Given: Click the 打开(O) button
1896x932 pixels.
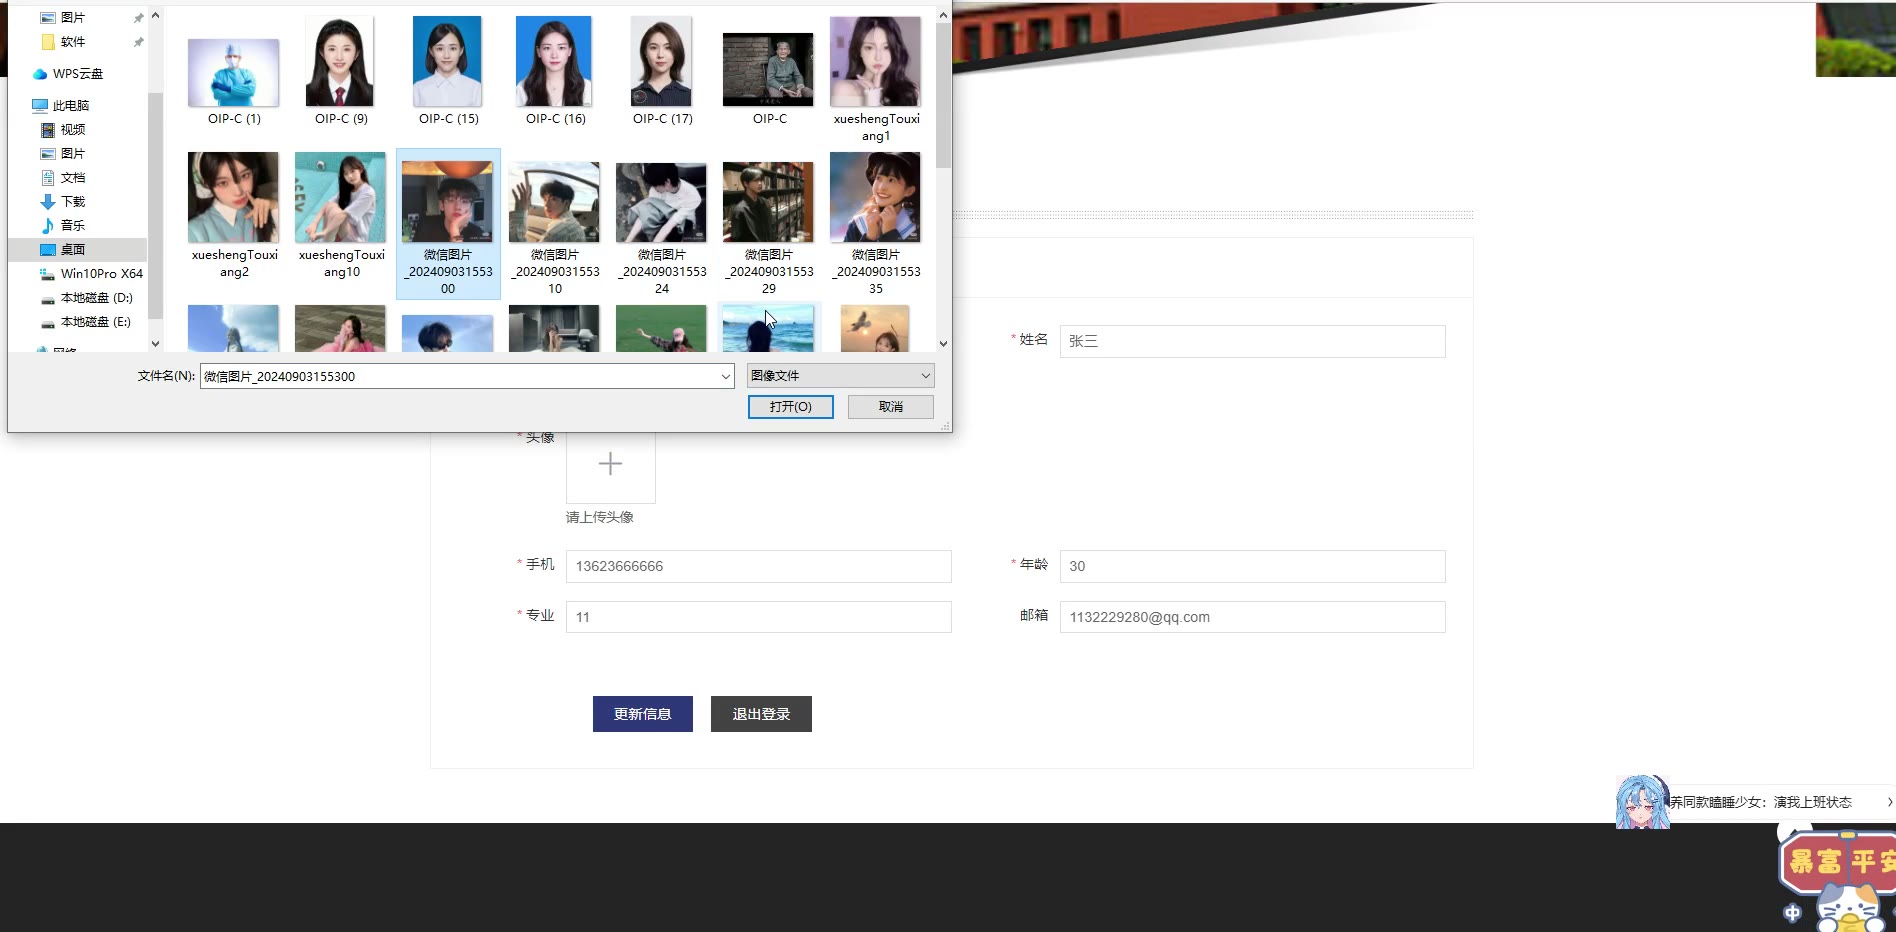Looking at the screenshot, I should [790, 407].
